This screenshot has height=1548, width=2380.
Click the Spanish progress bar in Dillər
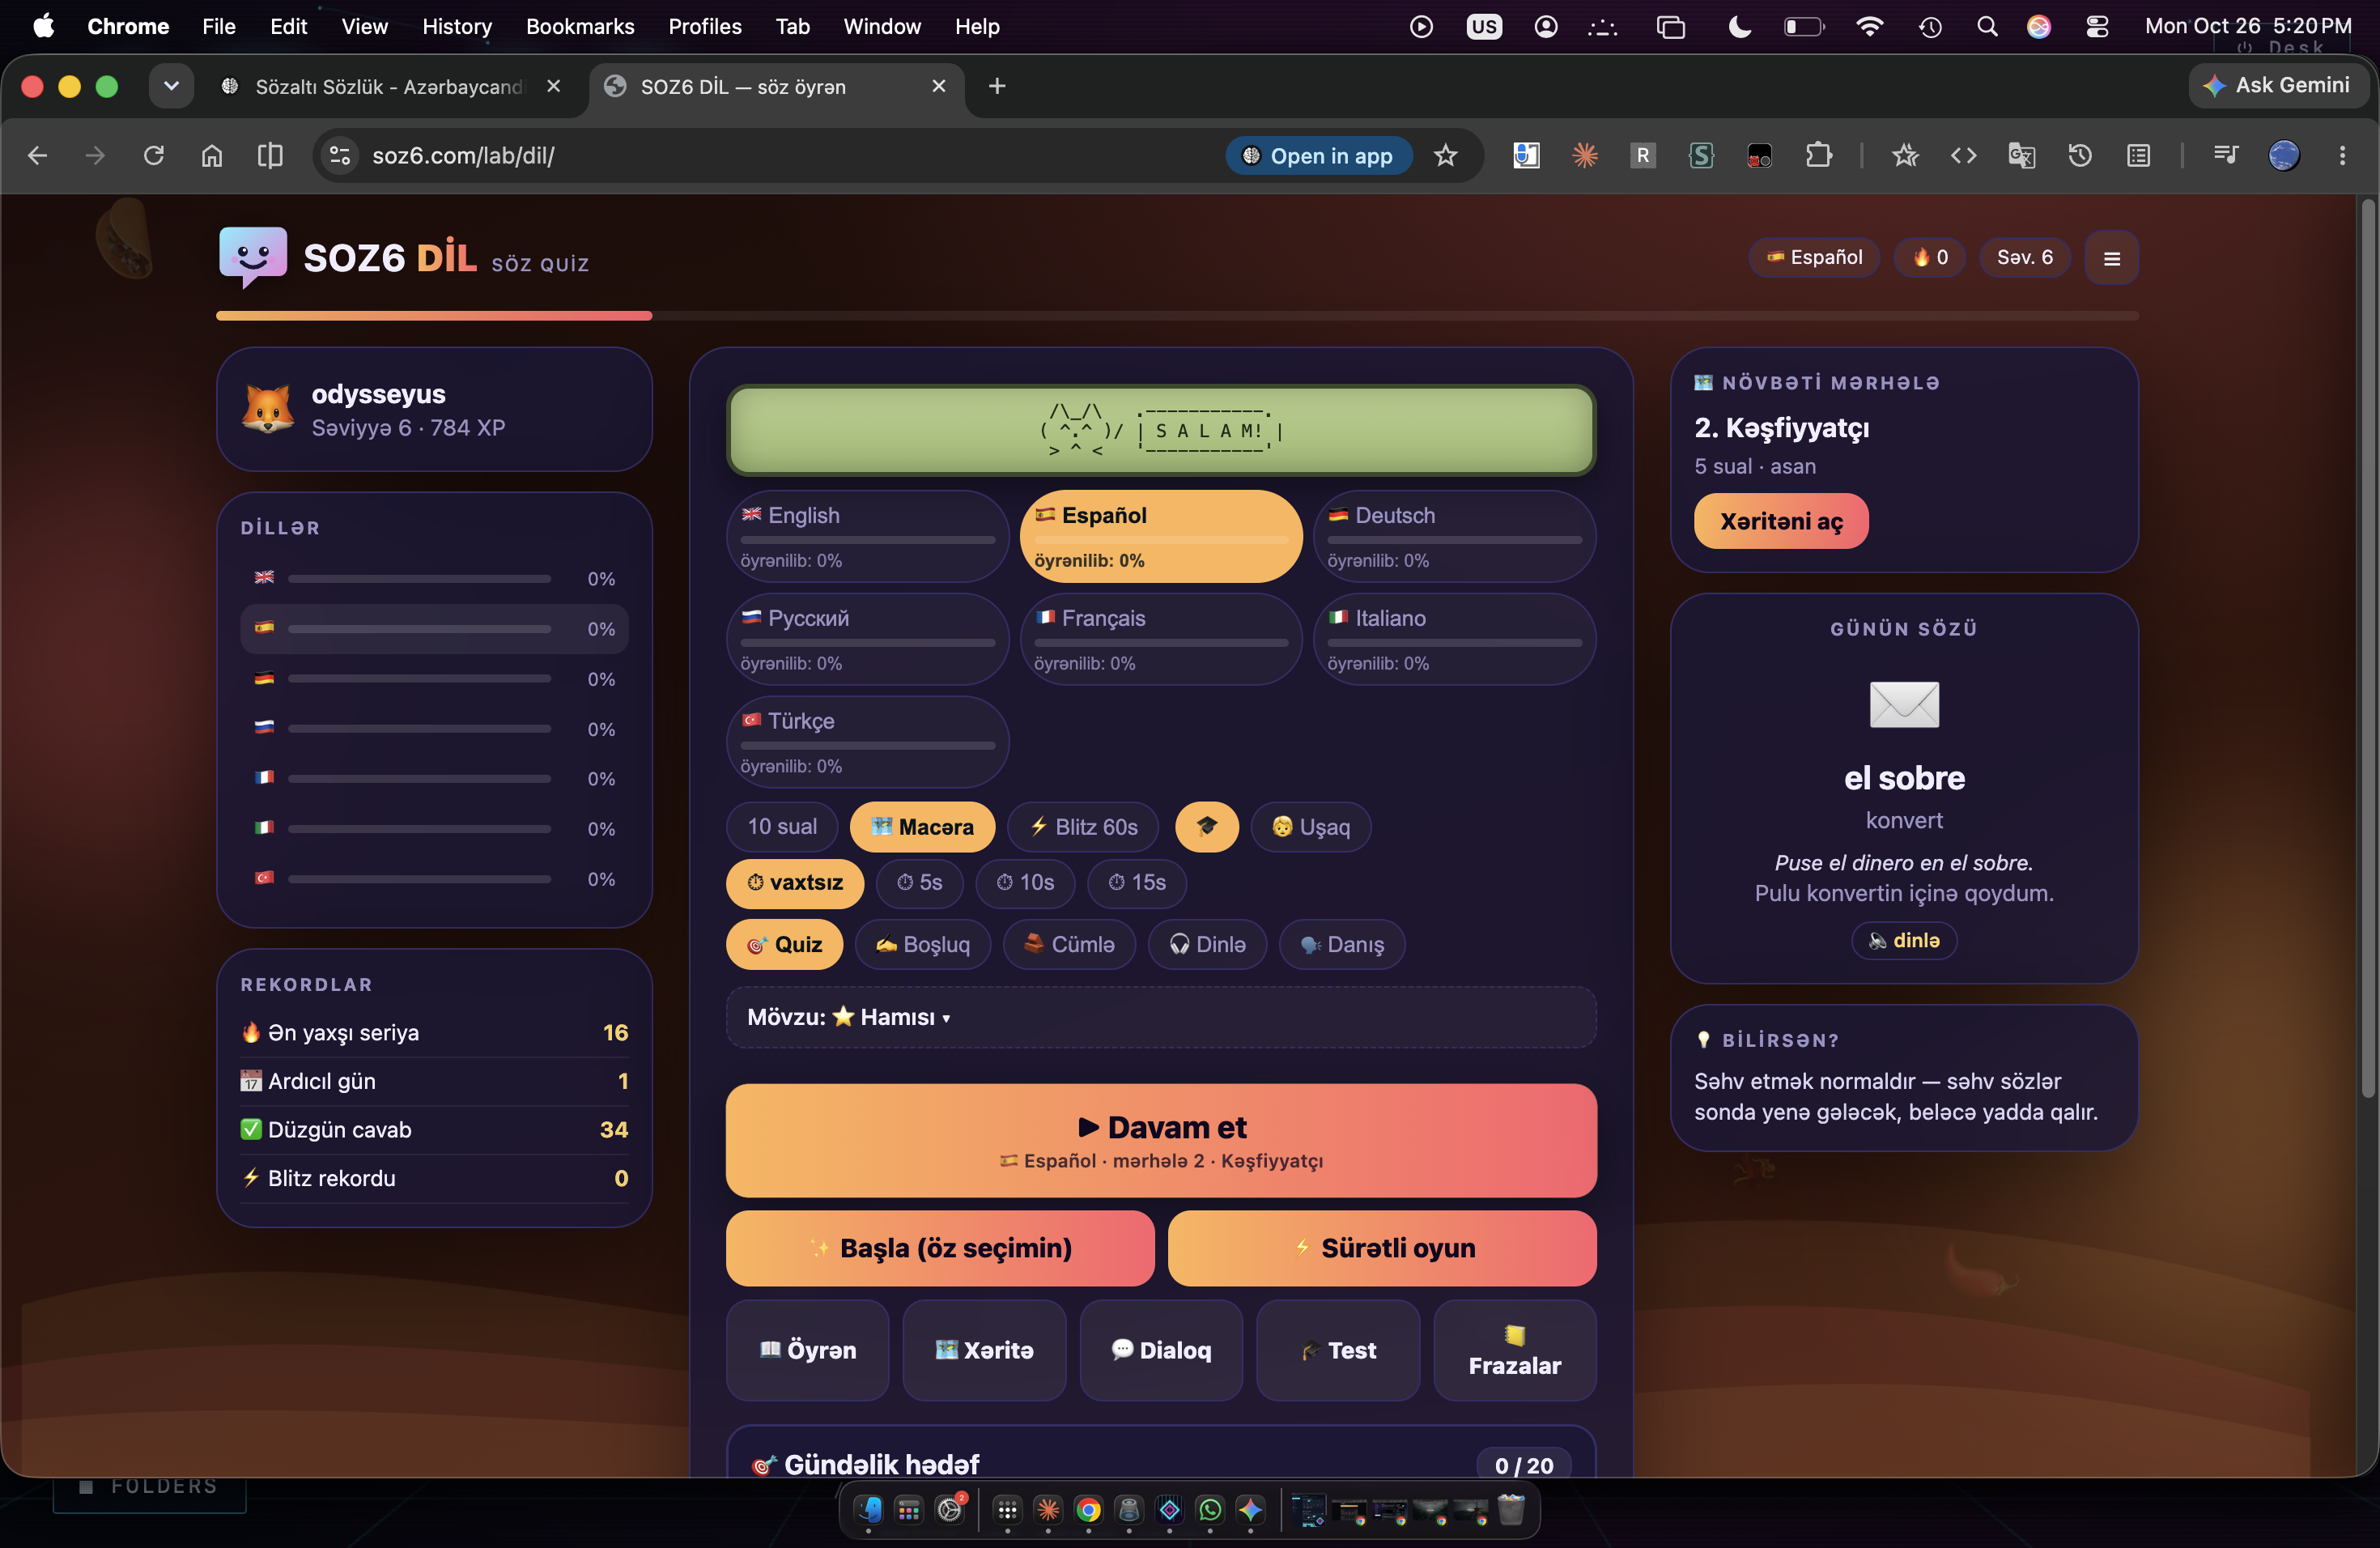click(x=419, y=629)
